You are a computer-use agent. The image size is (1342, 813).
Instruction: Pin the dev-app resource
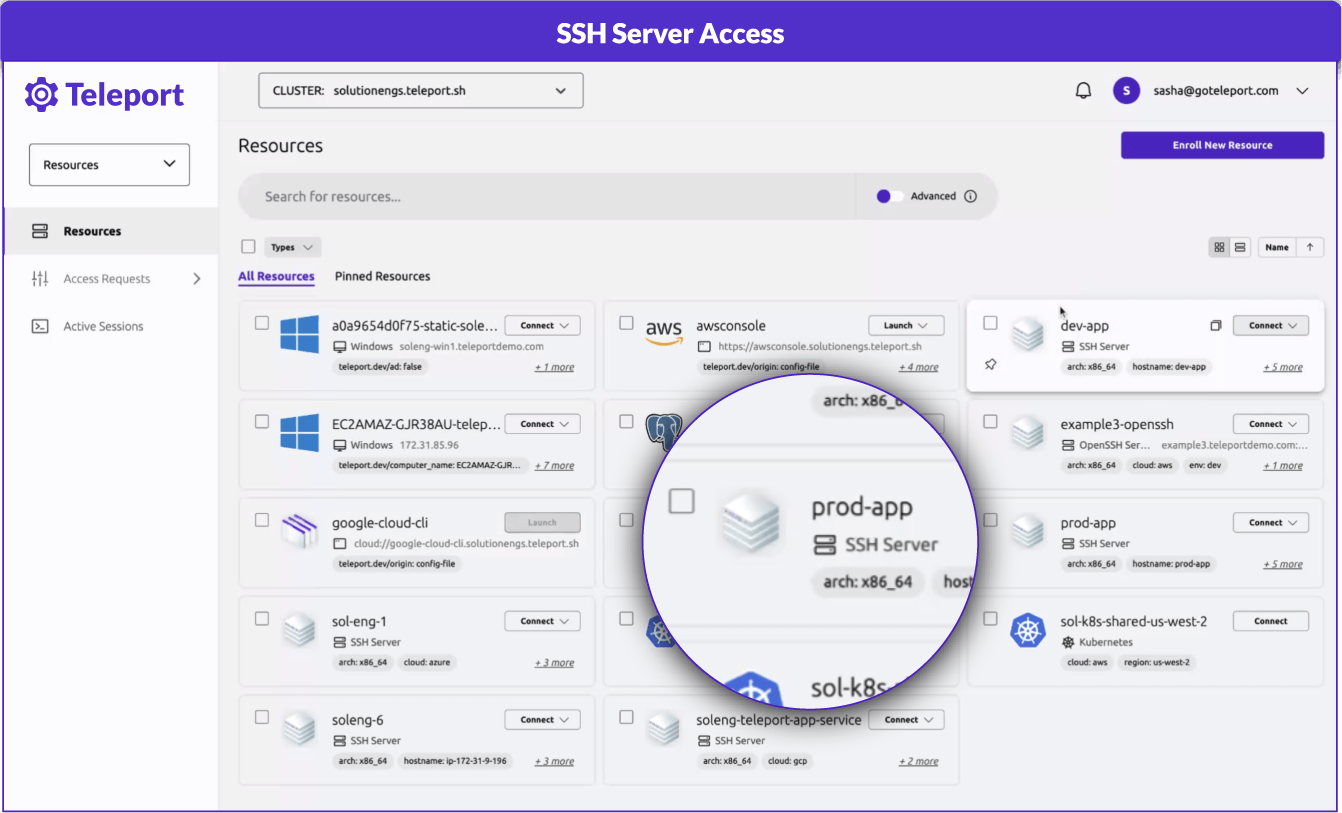click(x=990, y=365)
